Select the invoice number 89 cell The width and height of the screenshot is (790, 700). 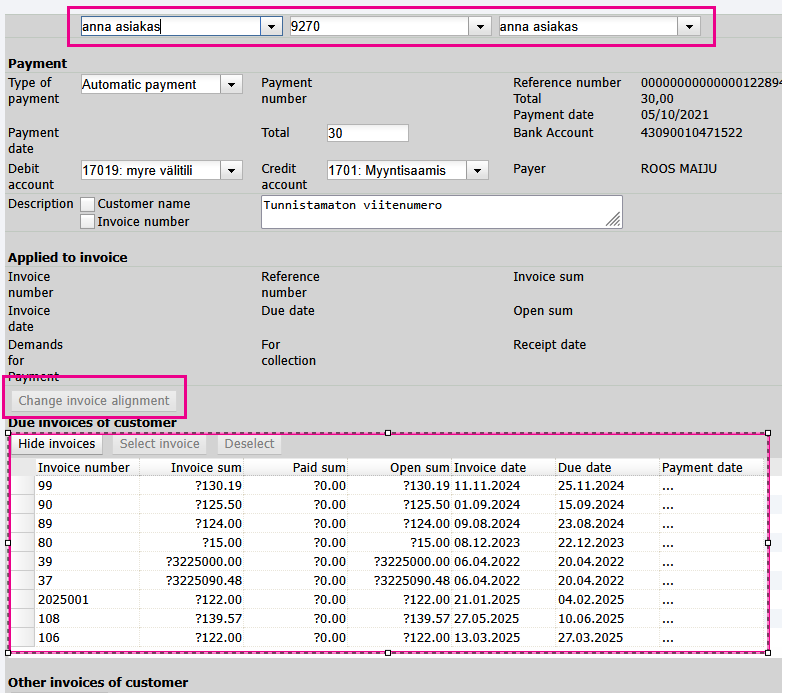coord(87,524)
